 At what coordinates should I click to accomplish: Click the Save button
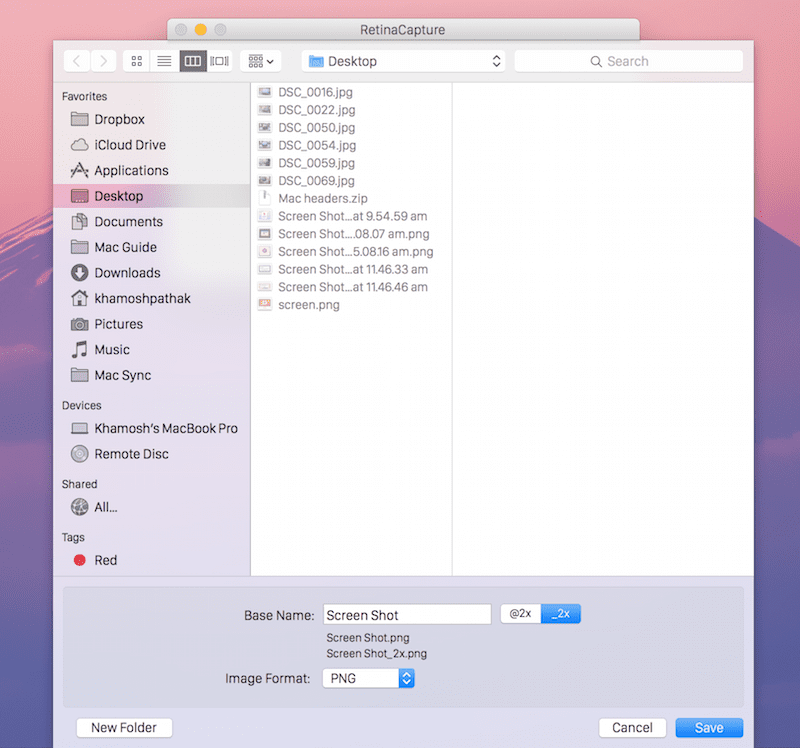coord(709,728)
